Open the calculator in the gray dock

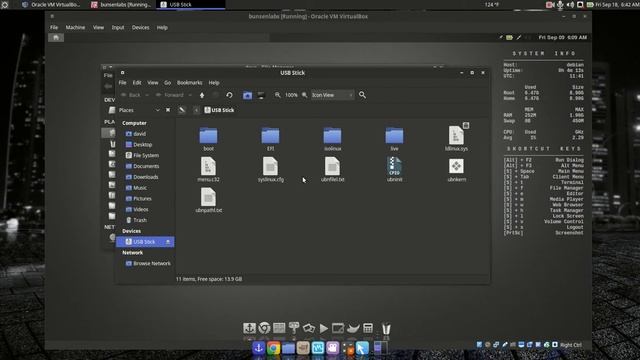click(368, 328)
